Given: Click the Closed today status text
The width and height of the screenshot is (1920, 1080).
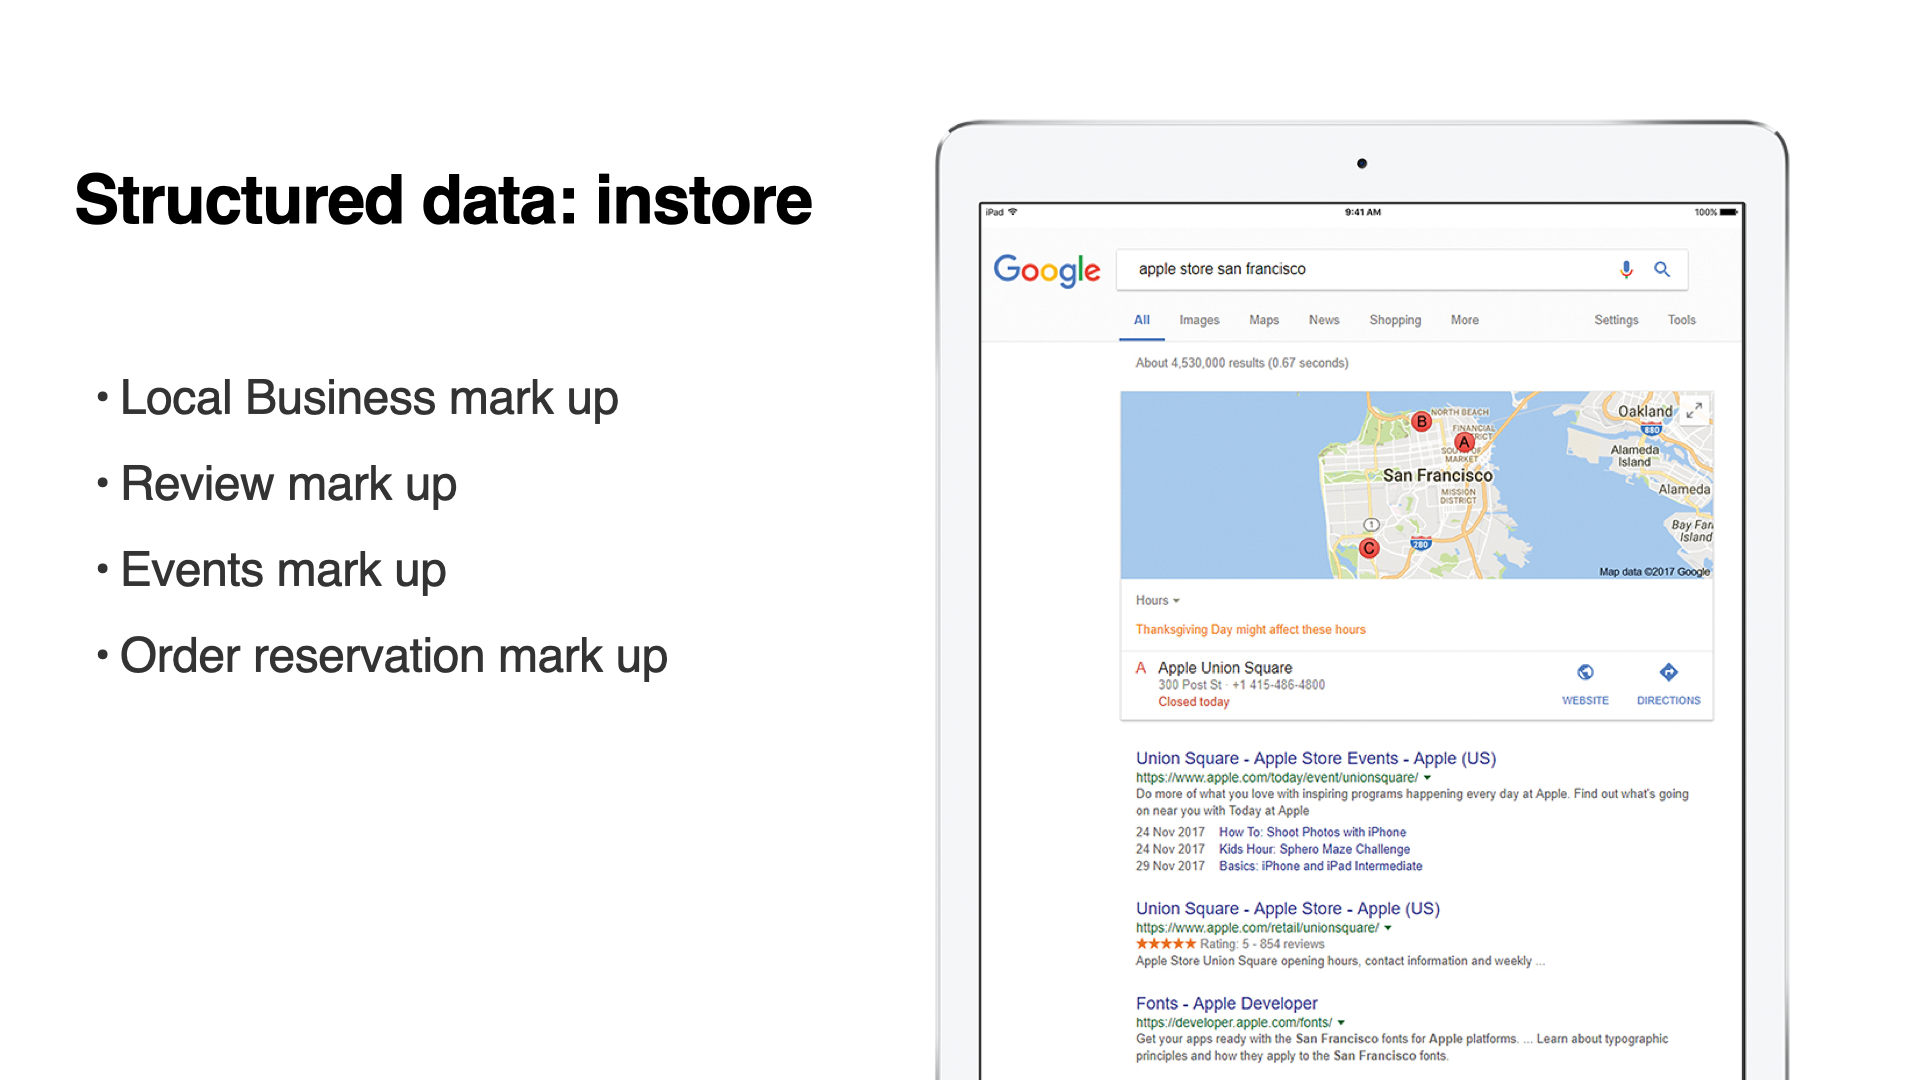Looking at the screenshot, I should click(1194, 702).
